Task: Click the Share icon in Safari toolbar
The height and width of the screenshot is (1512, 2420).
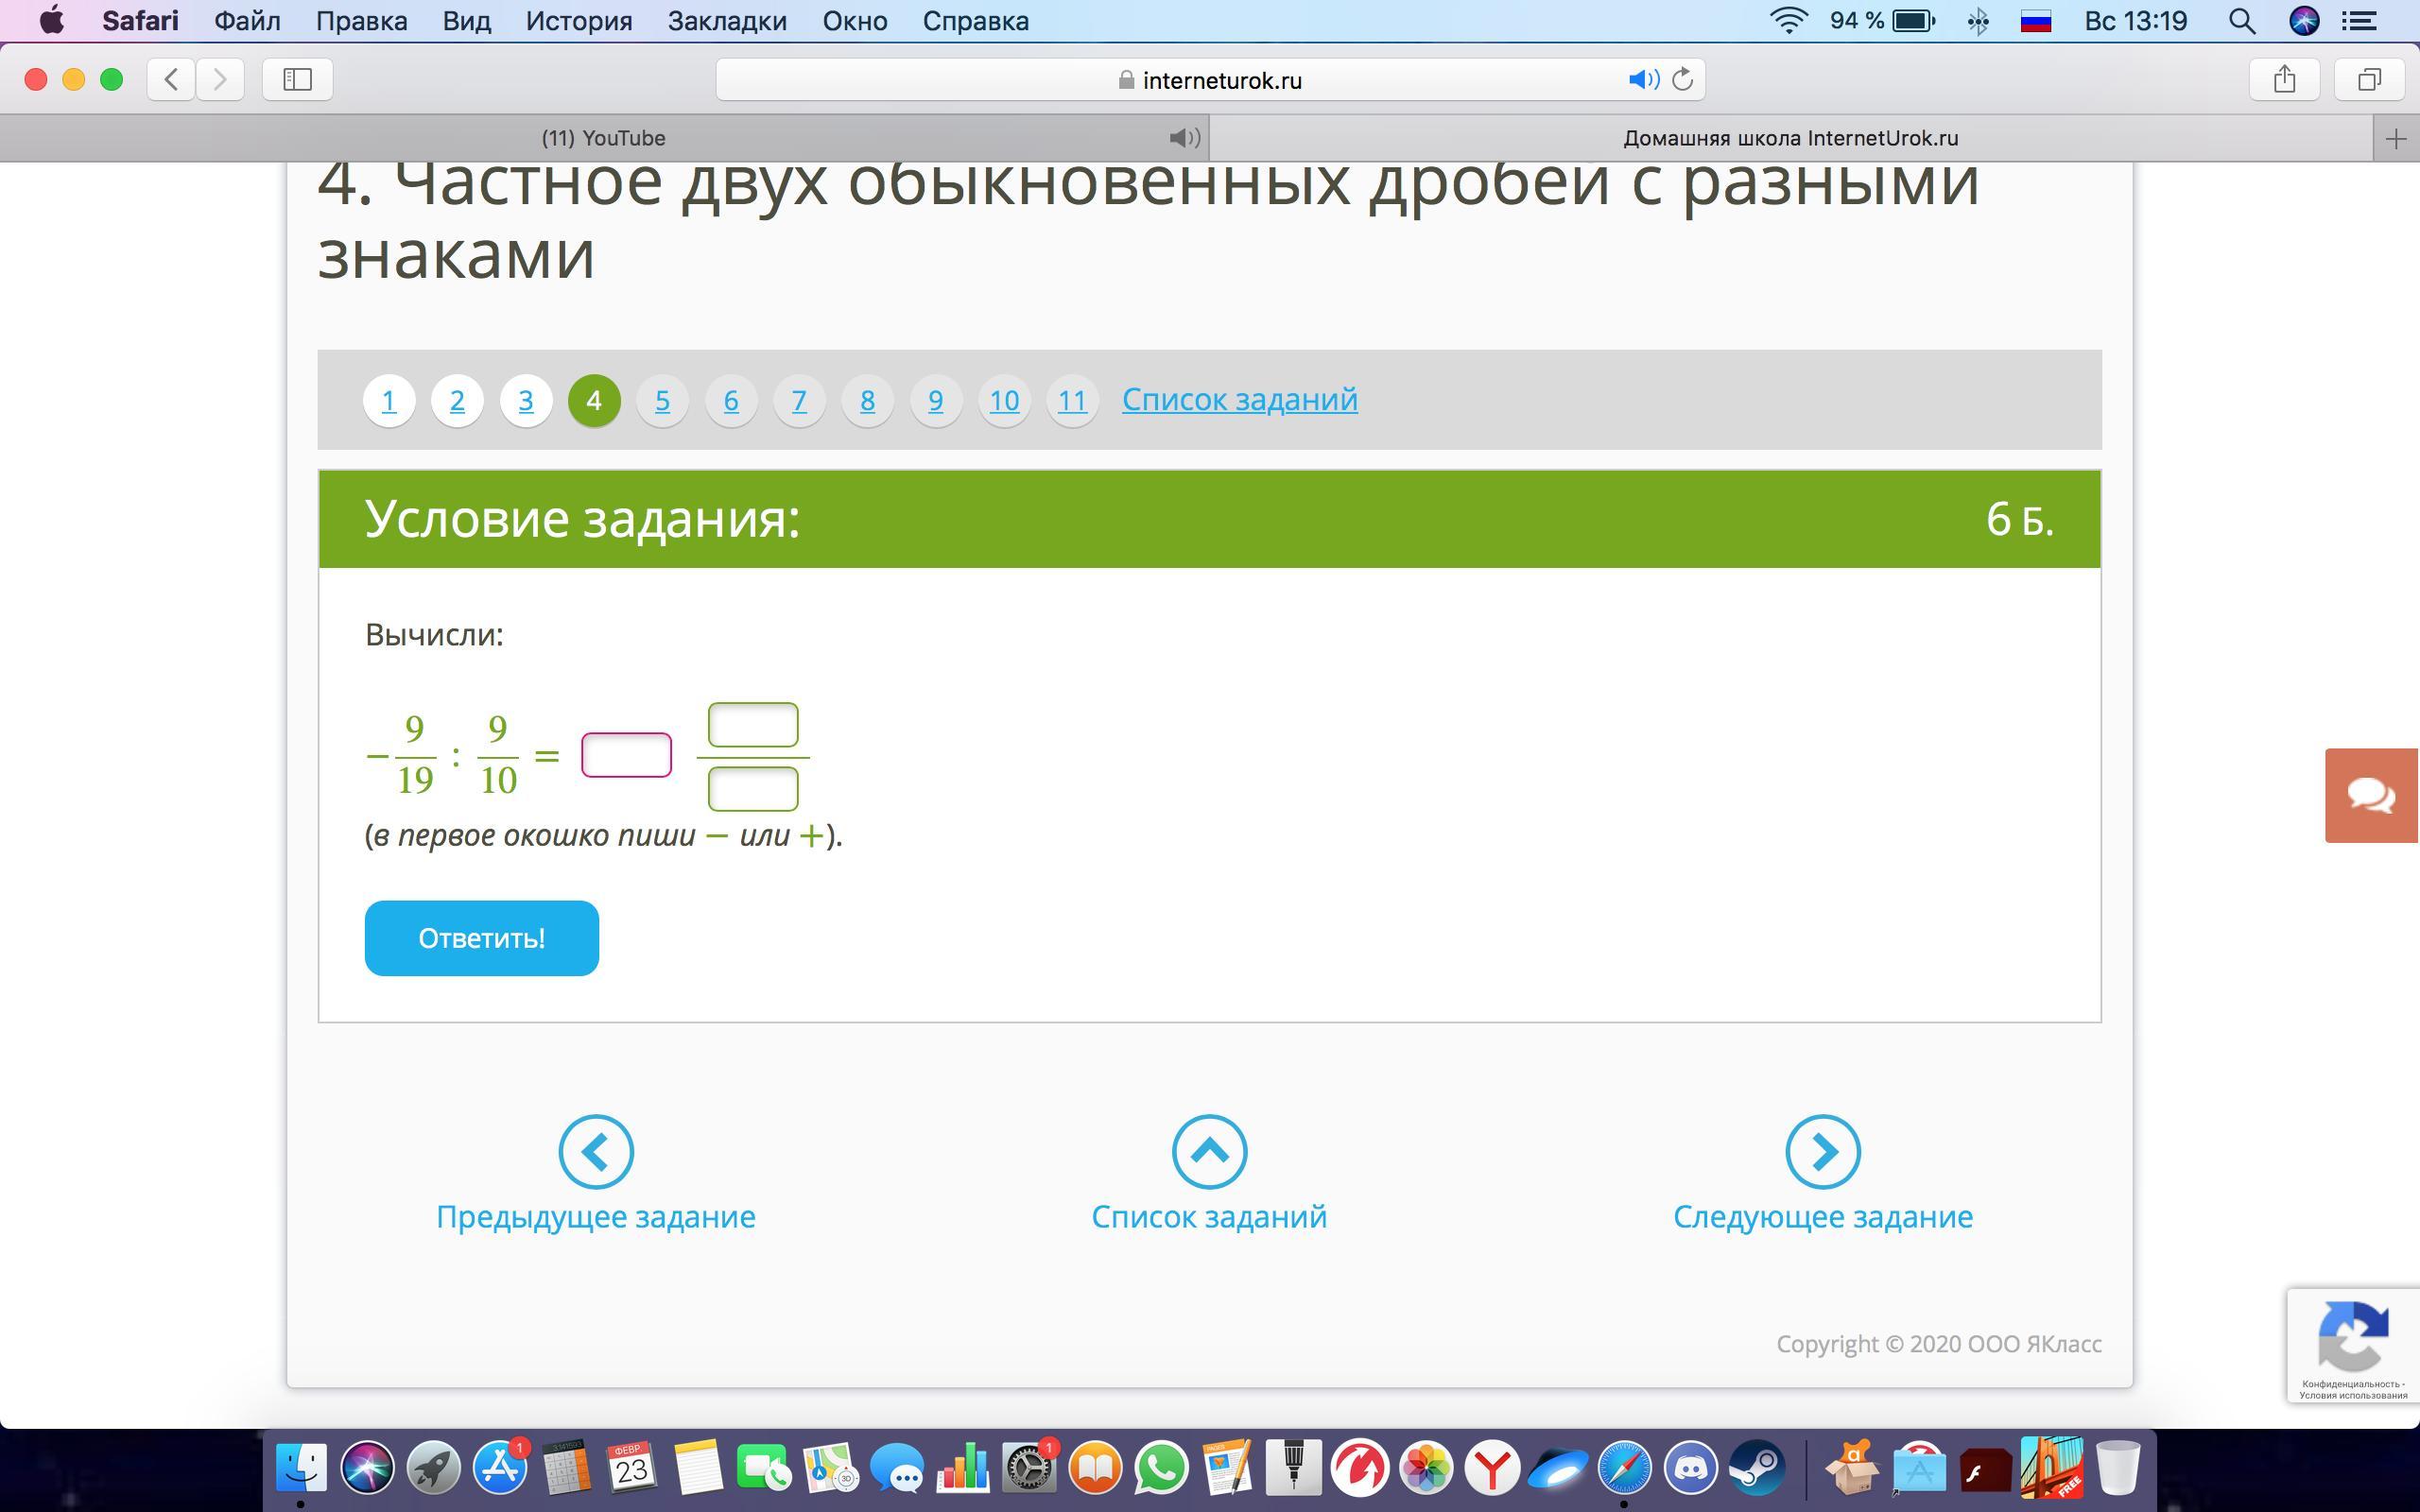Action: [2284, 79]
